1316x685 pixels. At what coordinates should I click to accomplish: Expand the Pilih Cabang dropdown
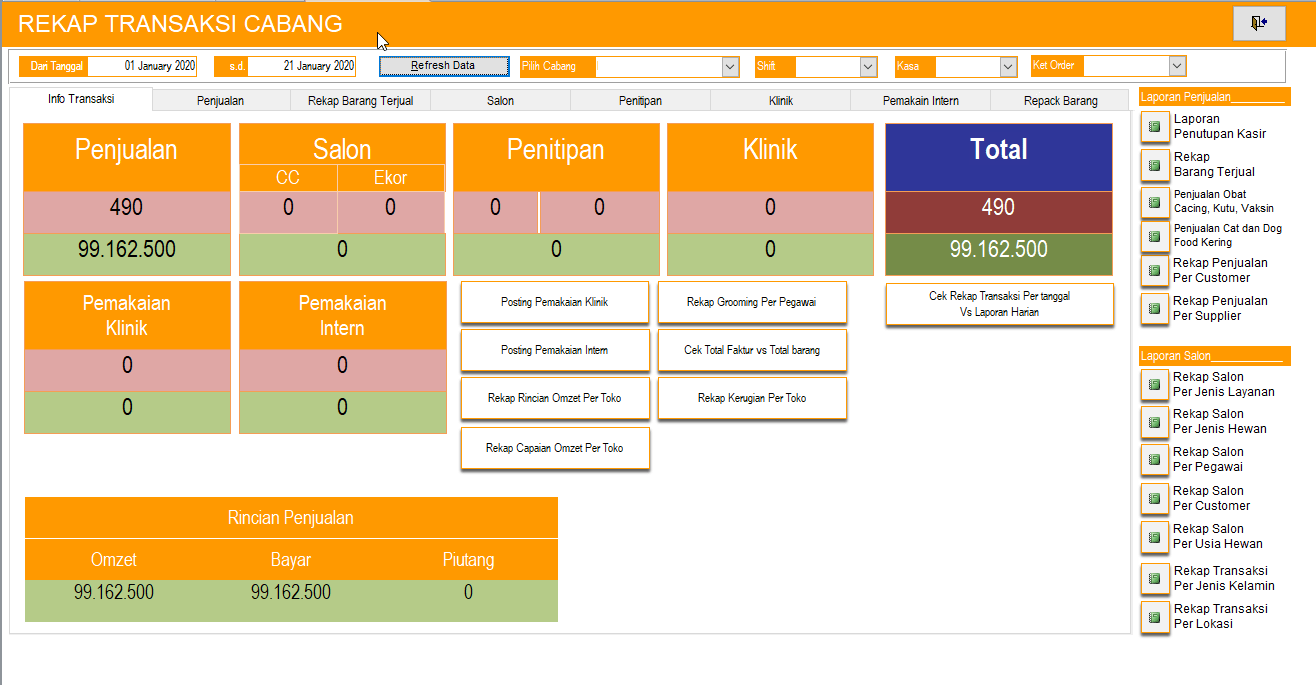[x=730, y=67]
